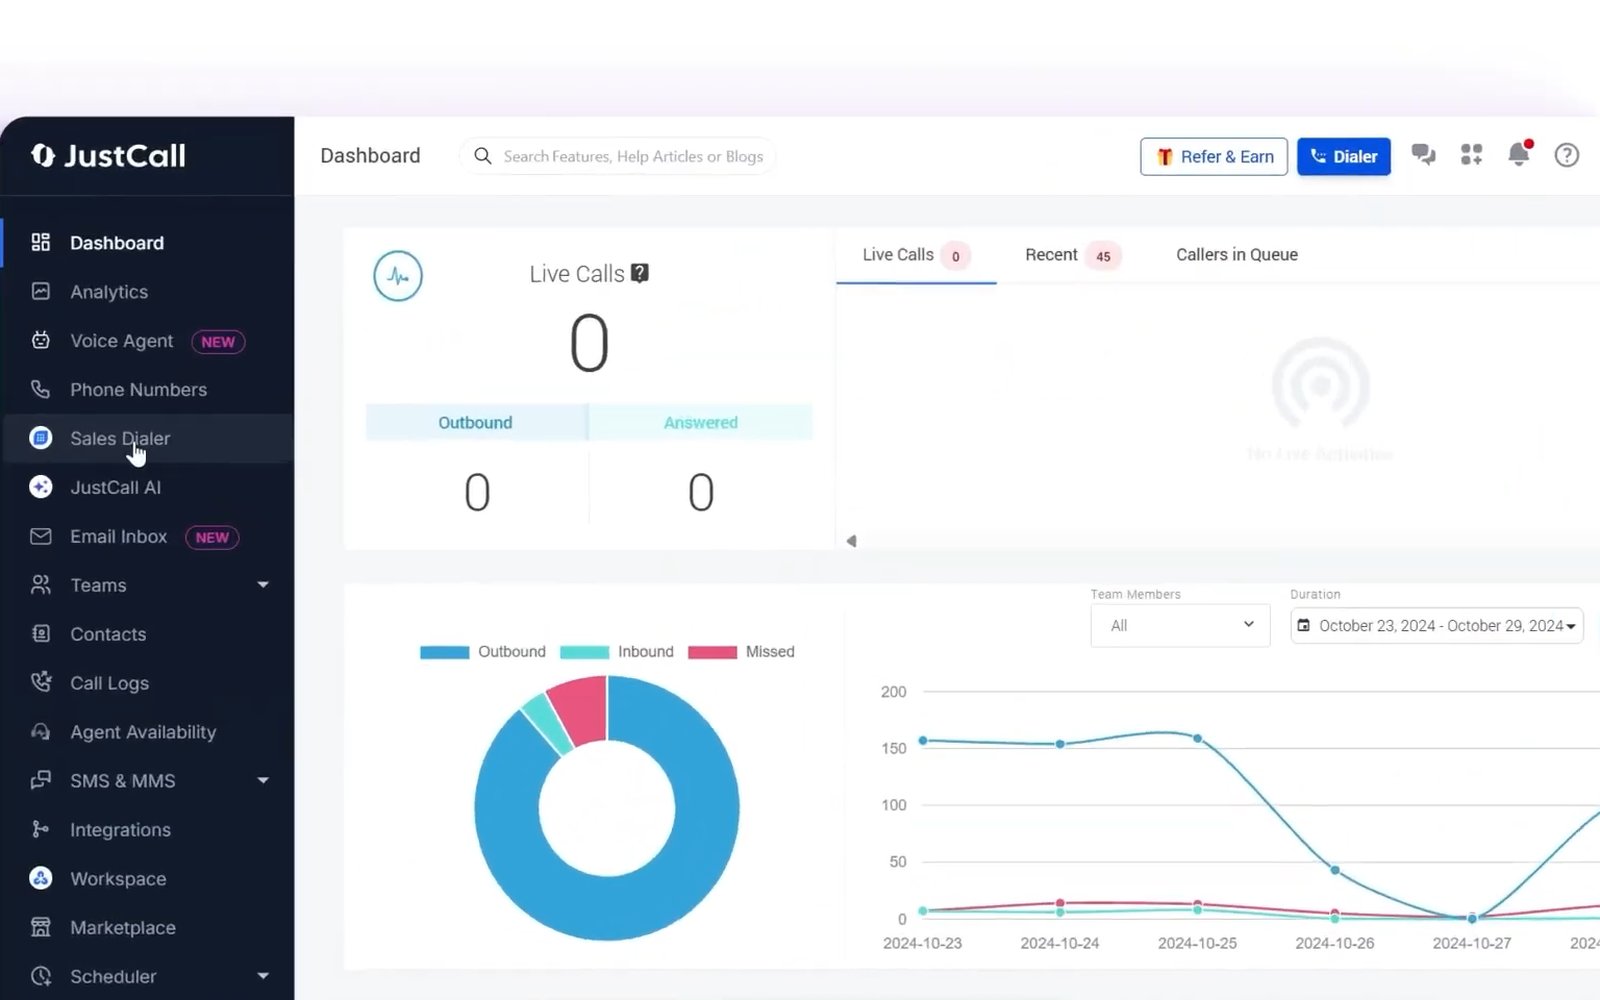Expand the Scheduler submenu arrow
Screen dimensions: 1600x1000
click(263, 976)
